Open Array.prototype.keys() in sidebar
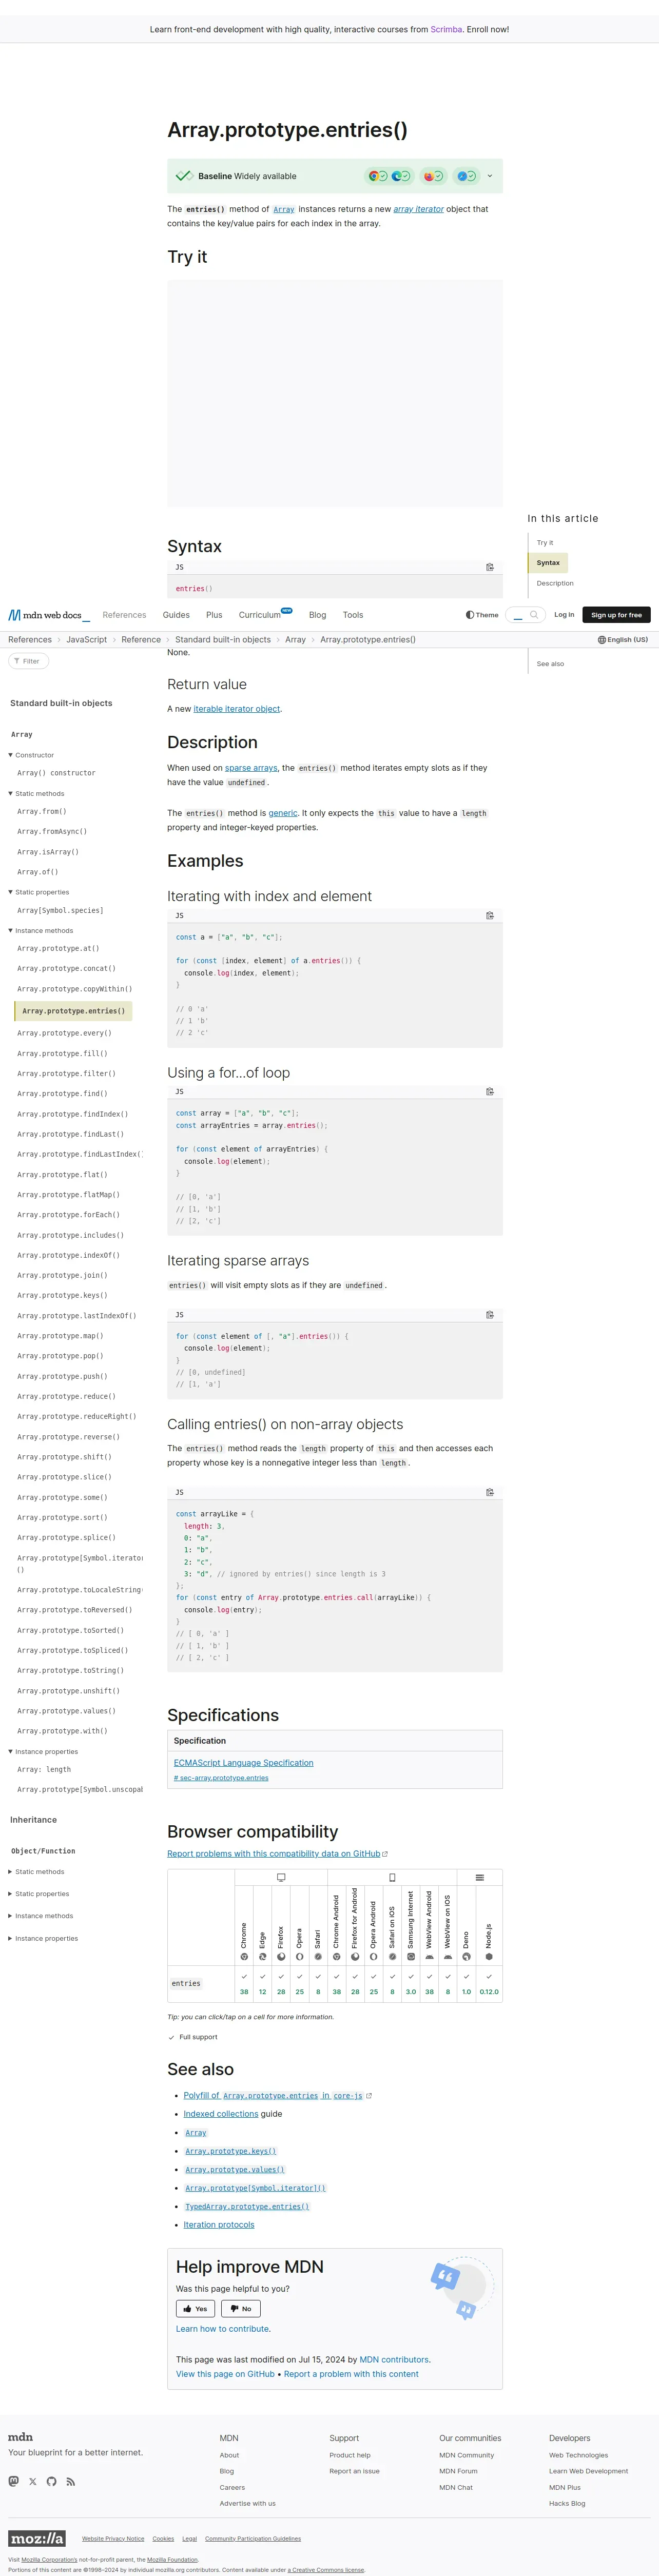The width and height of the screenshot is (659, 2576). (x=62, y=1296)
